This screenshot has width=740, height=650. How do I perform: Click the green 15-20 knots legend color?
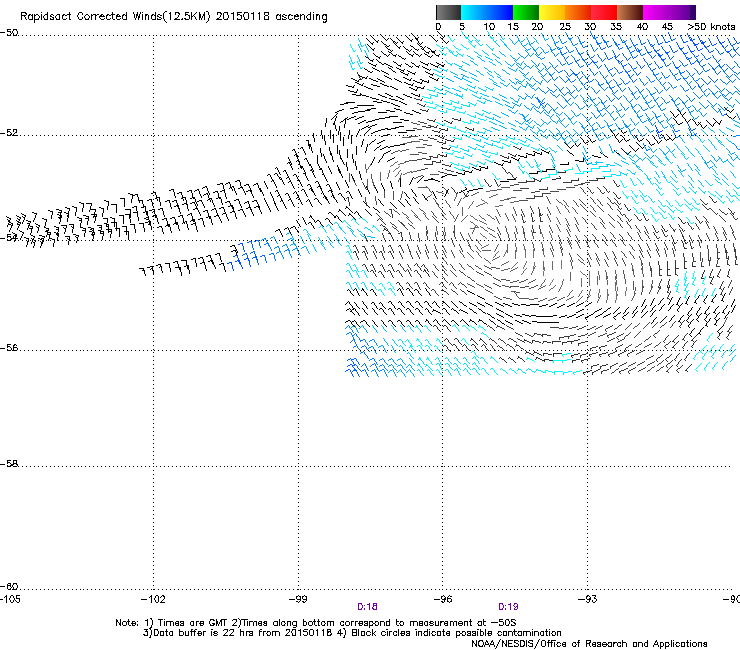(x=526, y=12)
